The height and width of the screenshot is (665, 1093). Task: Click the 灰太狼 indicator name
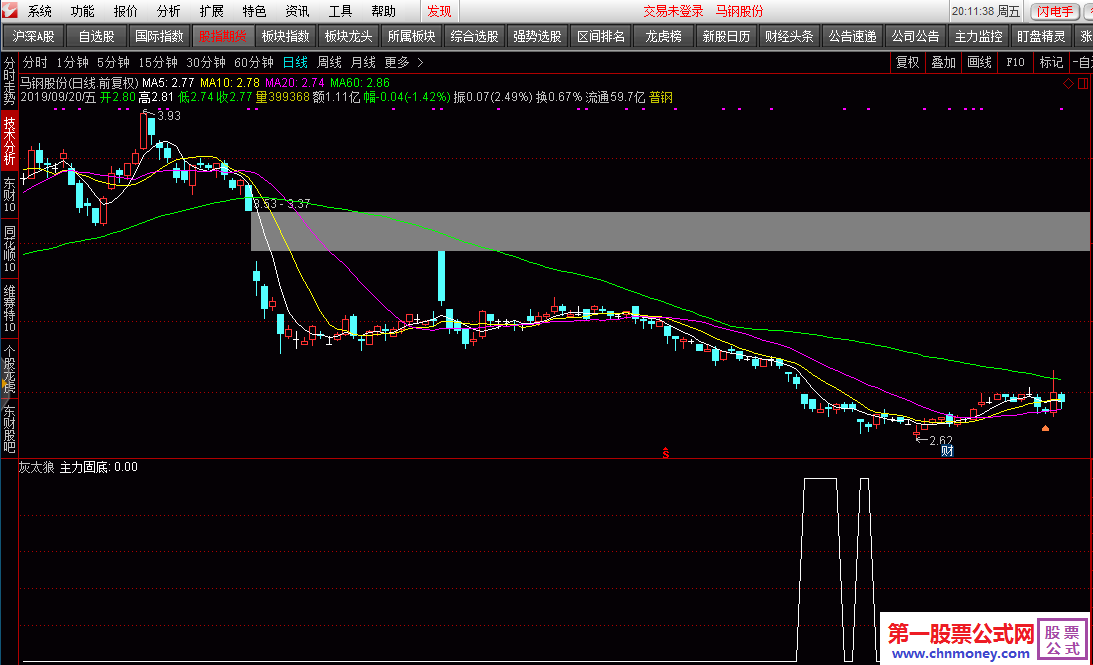(x=36, y=467)
